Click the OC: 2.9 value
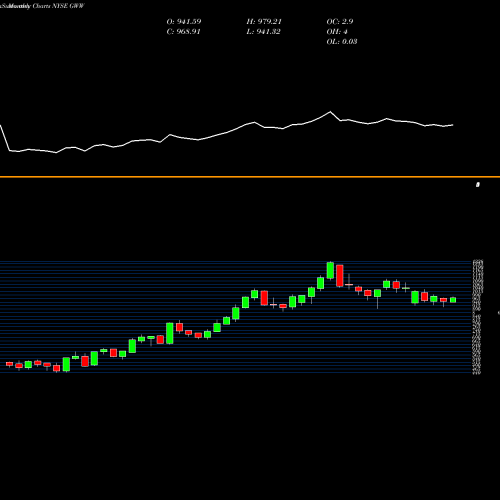This screenshot has height=500, width=500. (x=340, y=22)
